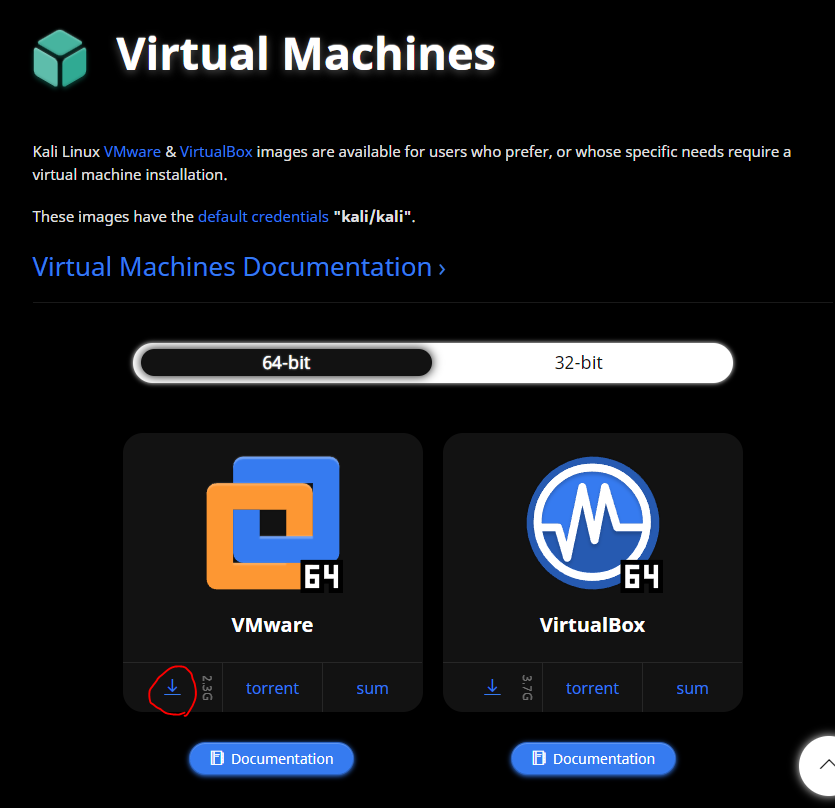Open the Documentation button under VirtualBox
This screenshot has width=835, height=808.
pos(593,758)
